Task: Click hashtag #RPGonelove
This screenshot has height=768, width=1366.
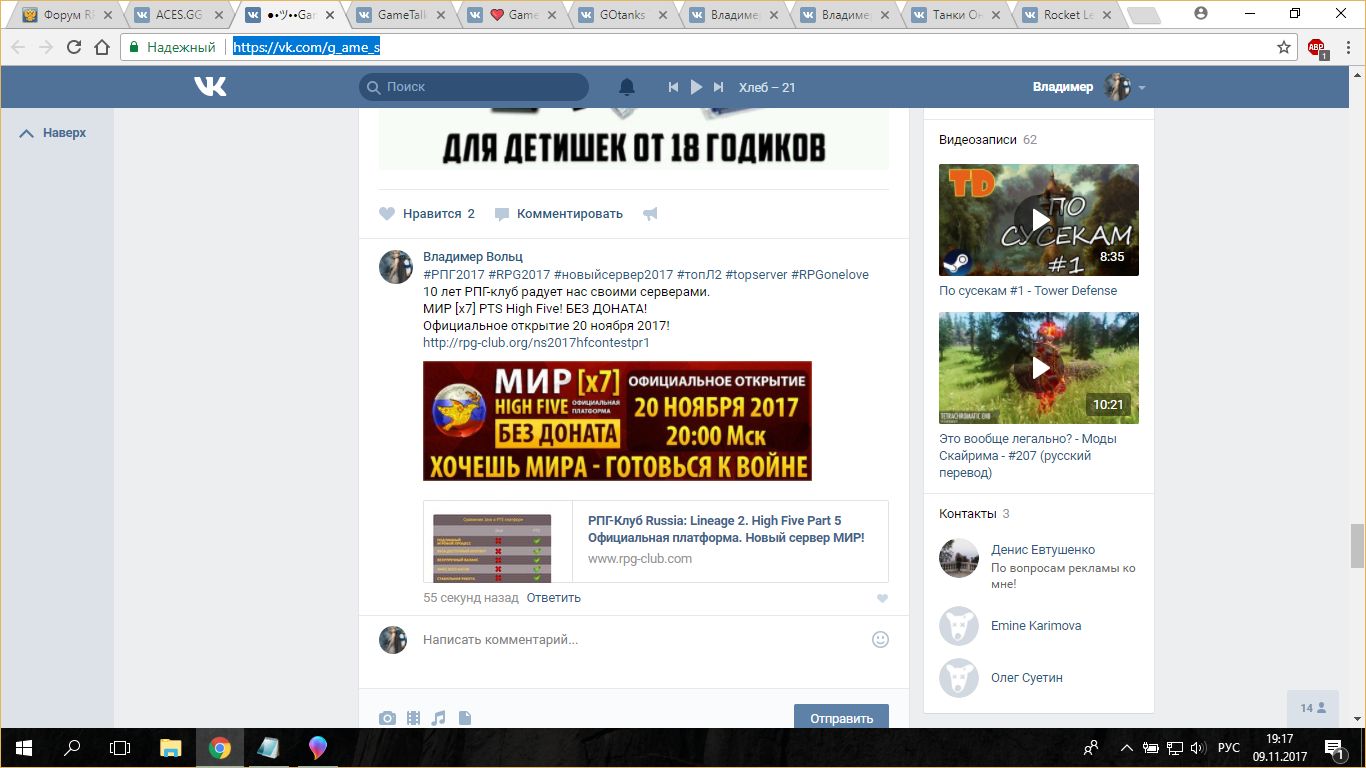Action: [830, 275]
